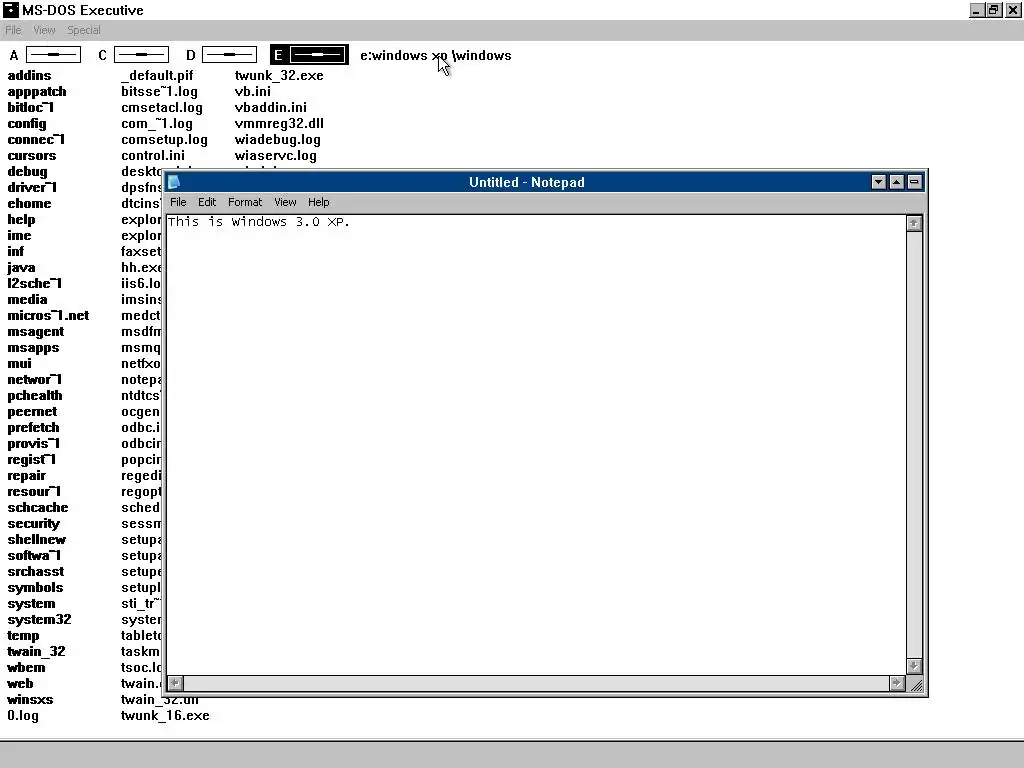The image size is (1024, 768).
Task: Restore the MS-DOS Executive window
Action: click(994, 10)
